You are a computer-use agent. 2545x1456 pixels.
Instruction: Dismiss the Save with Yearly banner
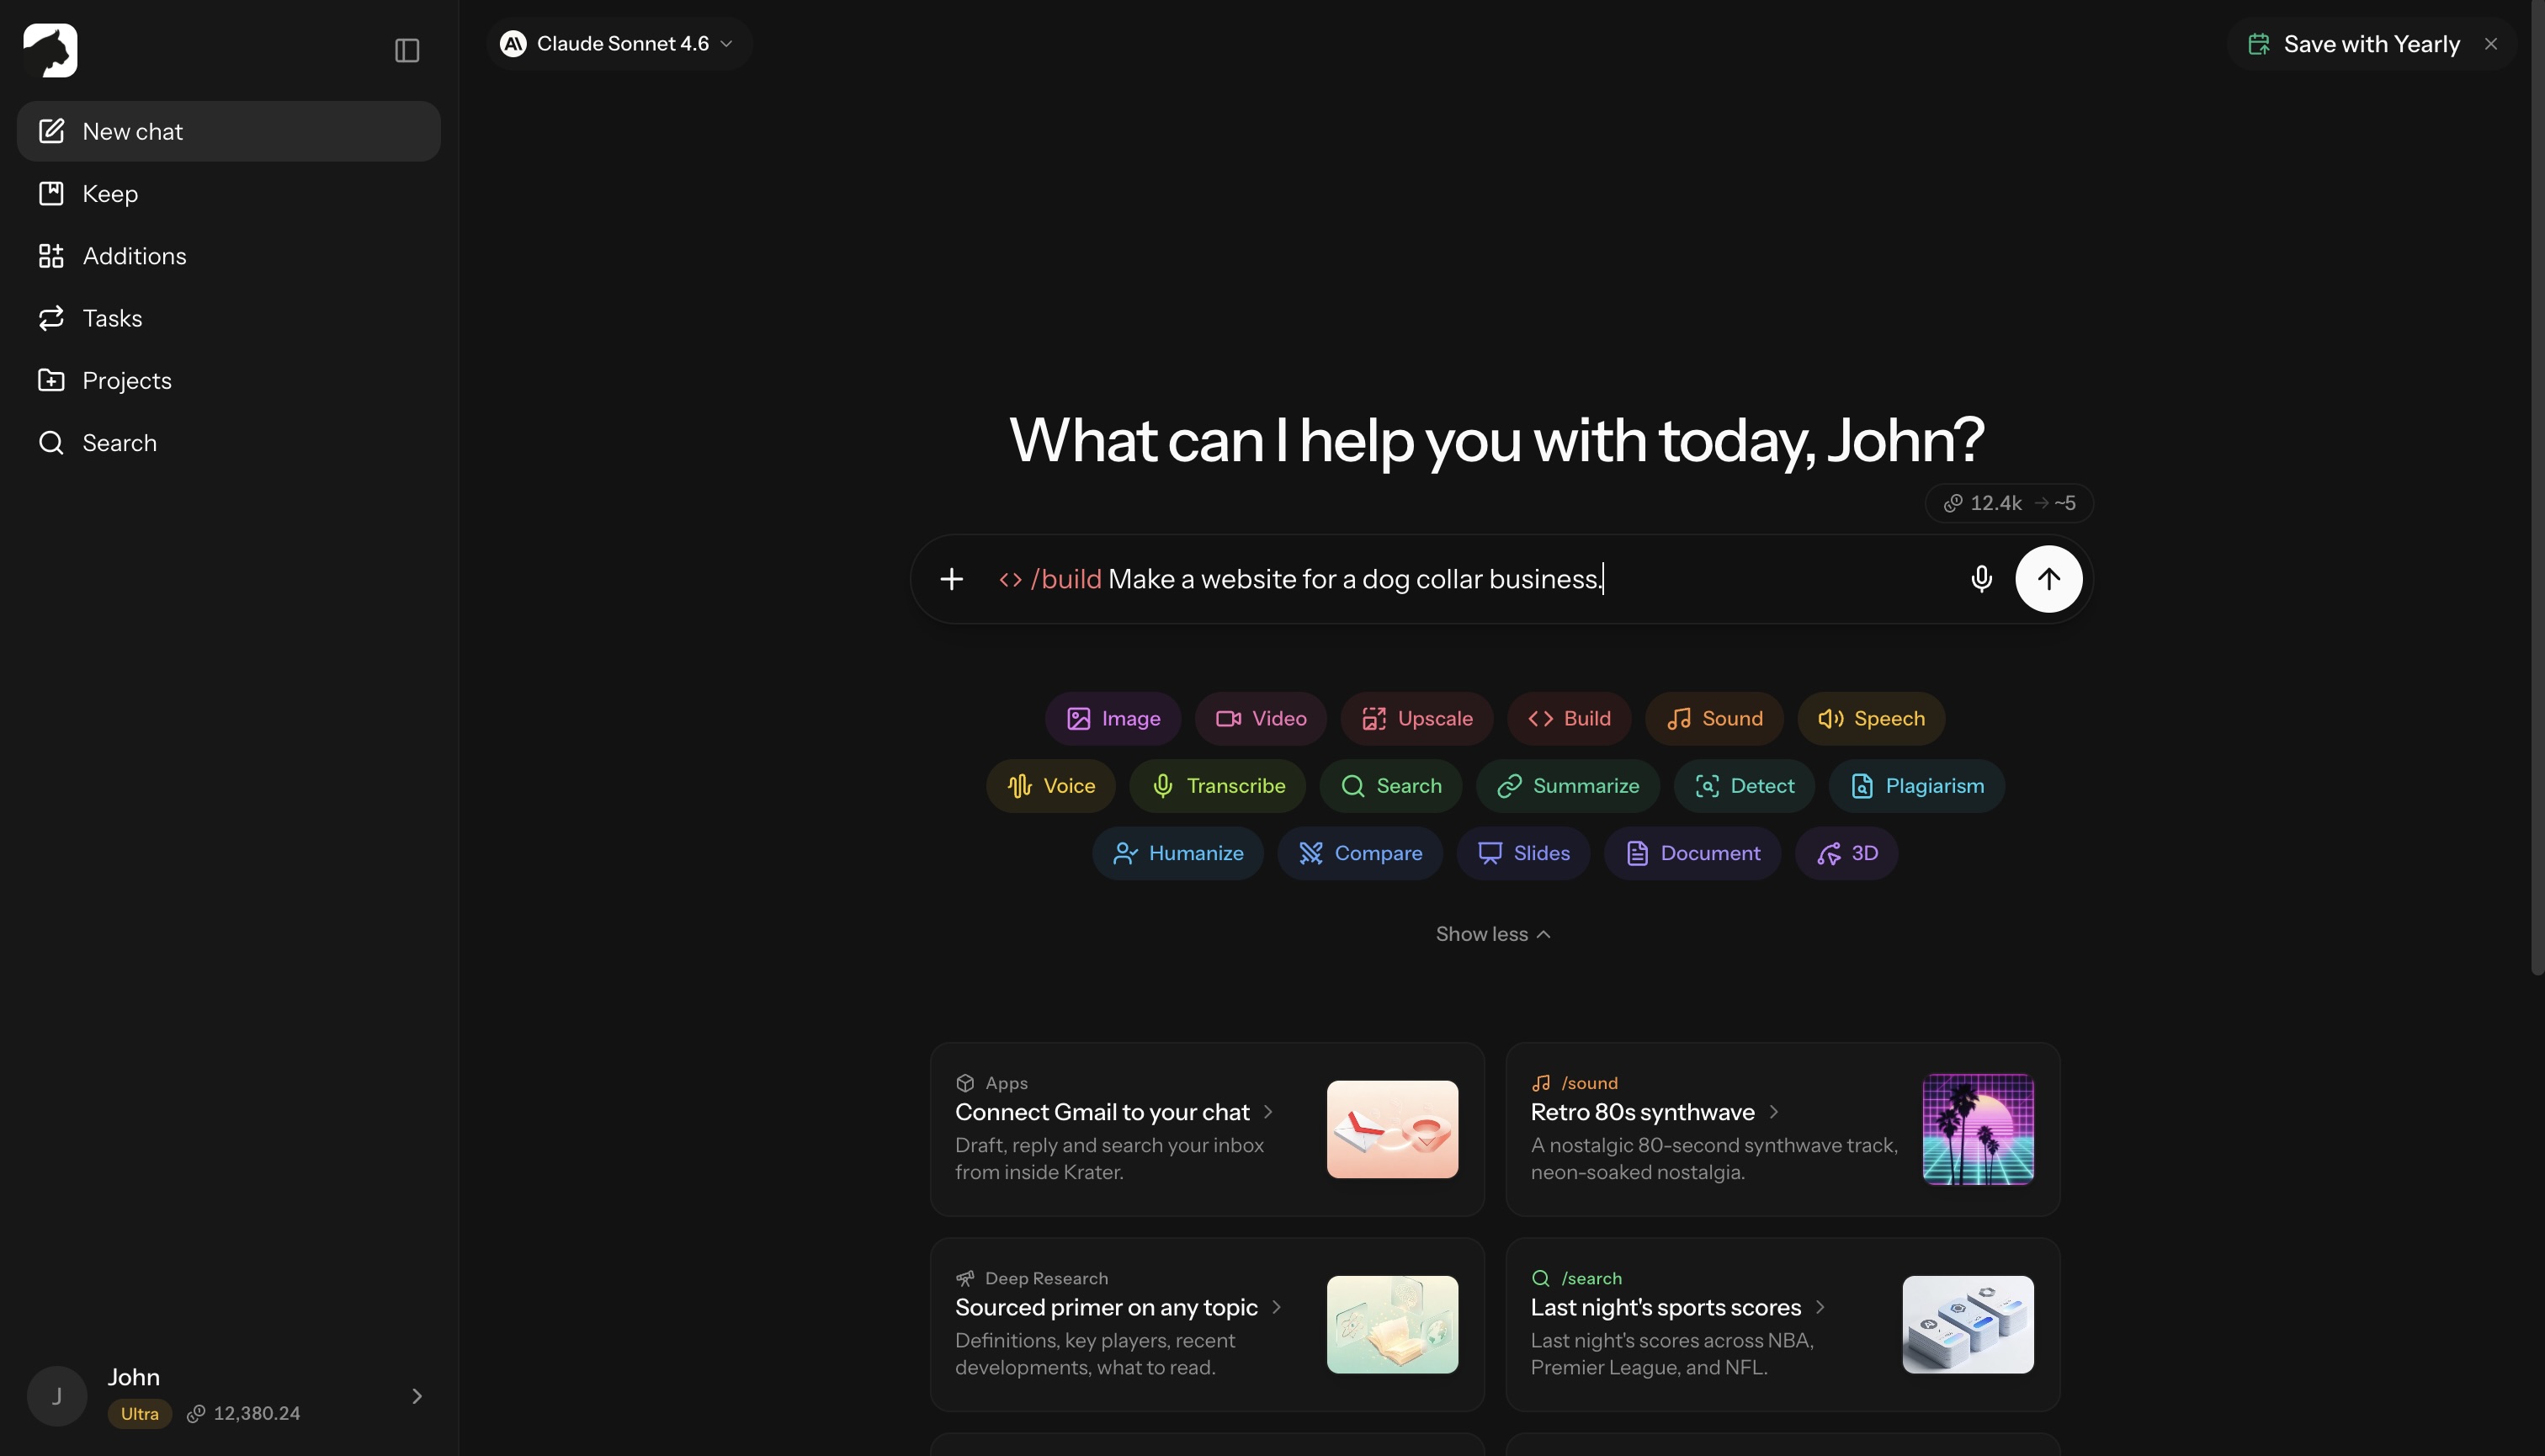(x=2491, y=44)
